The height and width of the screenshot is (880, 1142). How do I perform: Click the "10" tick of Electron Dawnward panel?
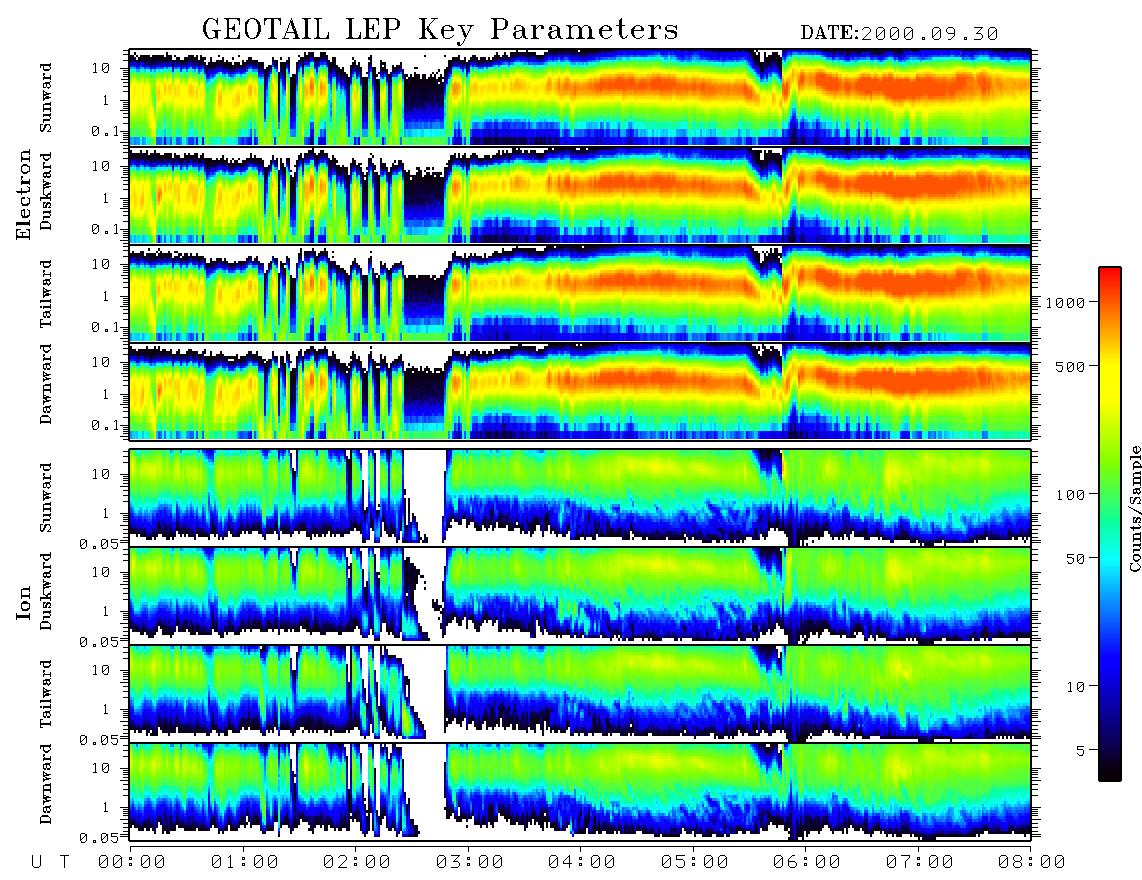pos(101,363)
